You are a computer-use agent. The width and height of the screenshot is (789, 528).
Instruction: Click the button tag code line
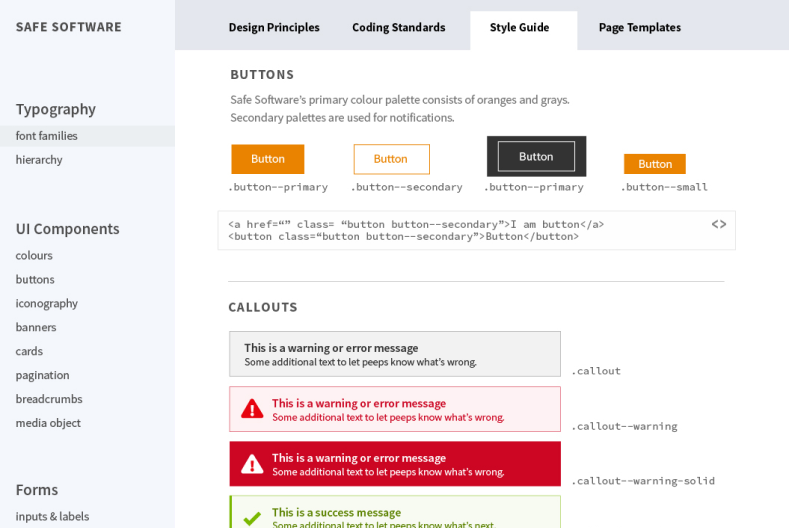coord(404,237)
